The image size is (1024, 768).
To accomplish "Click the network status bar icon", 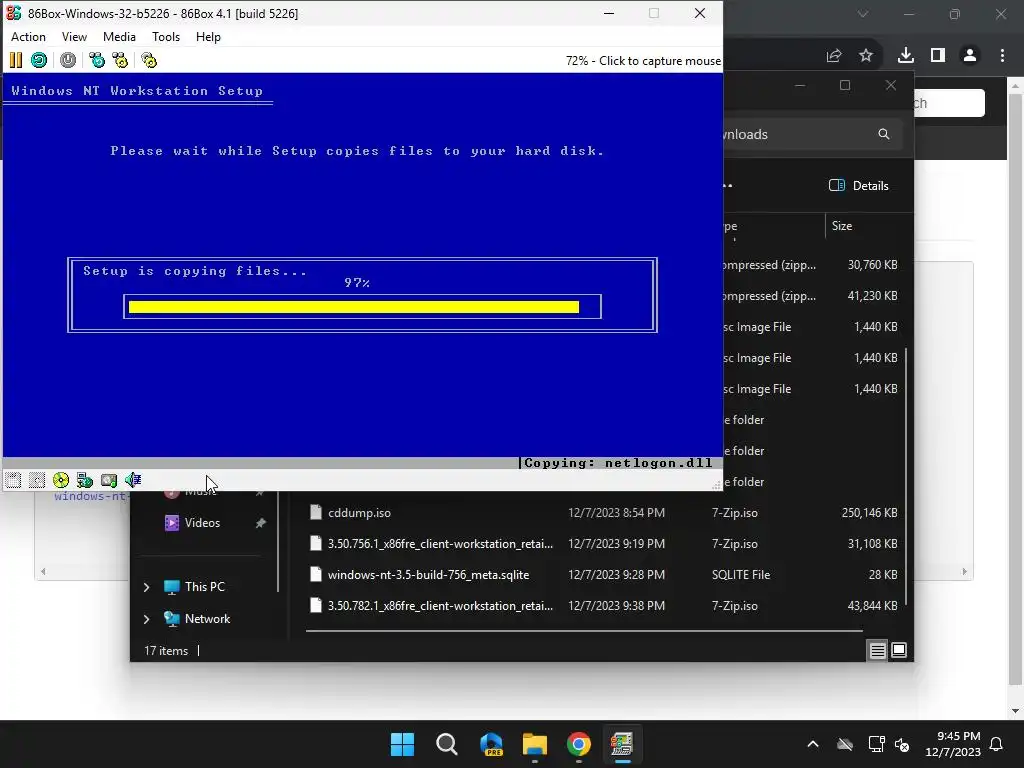I will [84, 480].
